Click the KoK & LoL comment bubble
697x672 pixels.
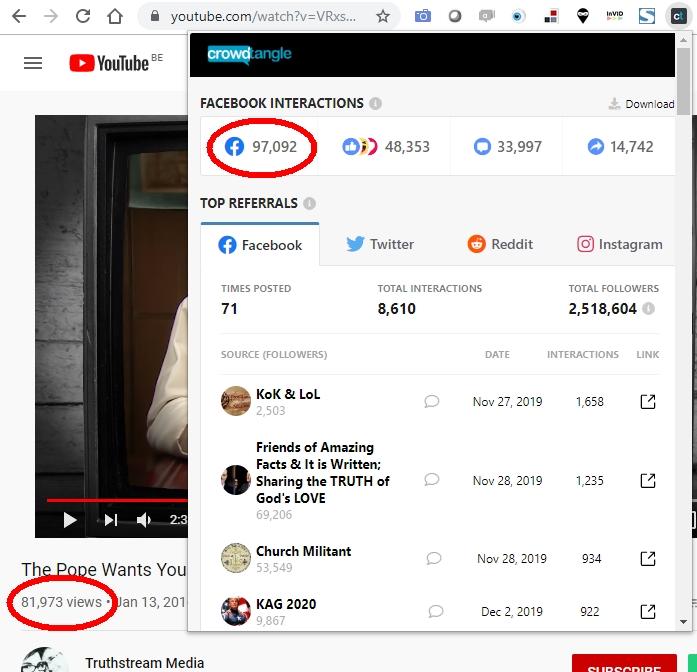(x=432, y=401)
